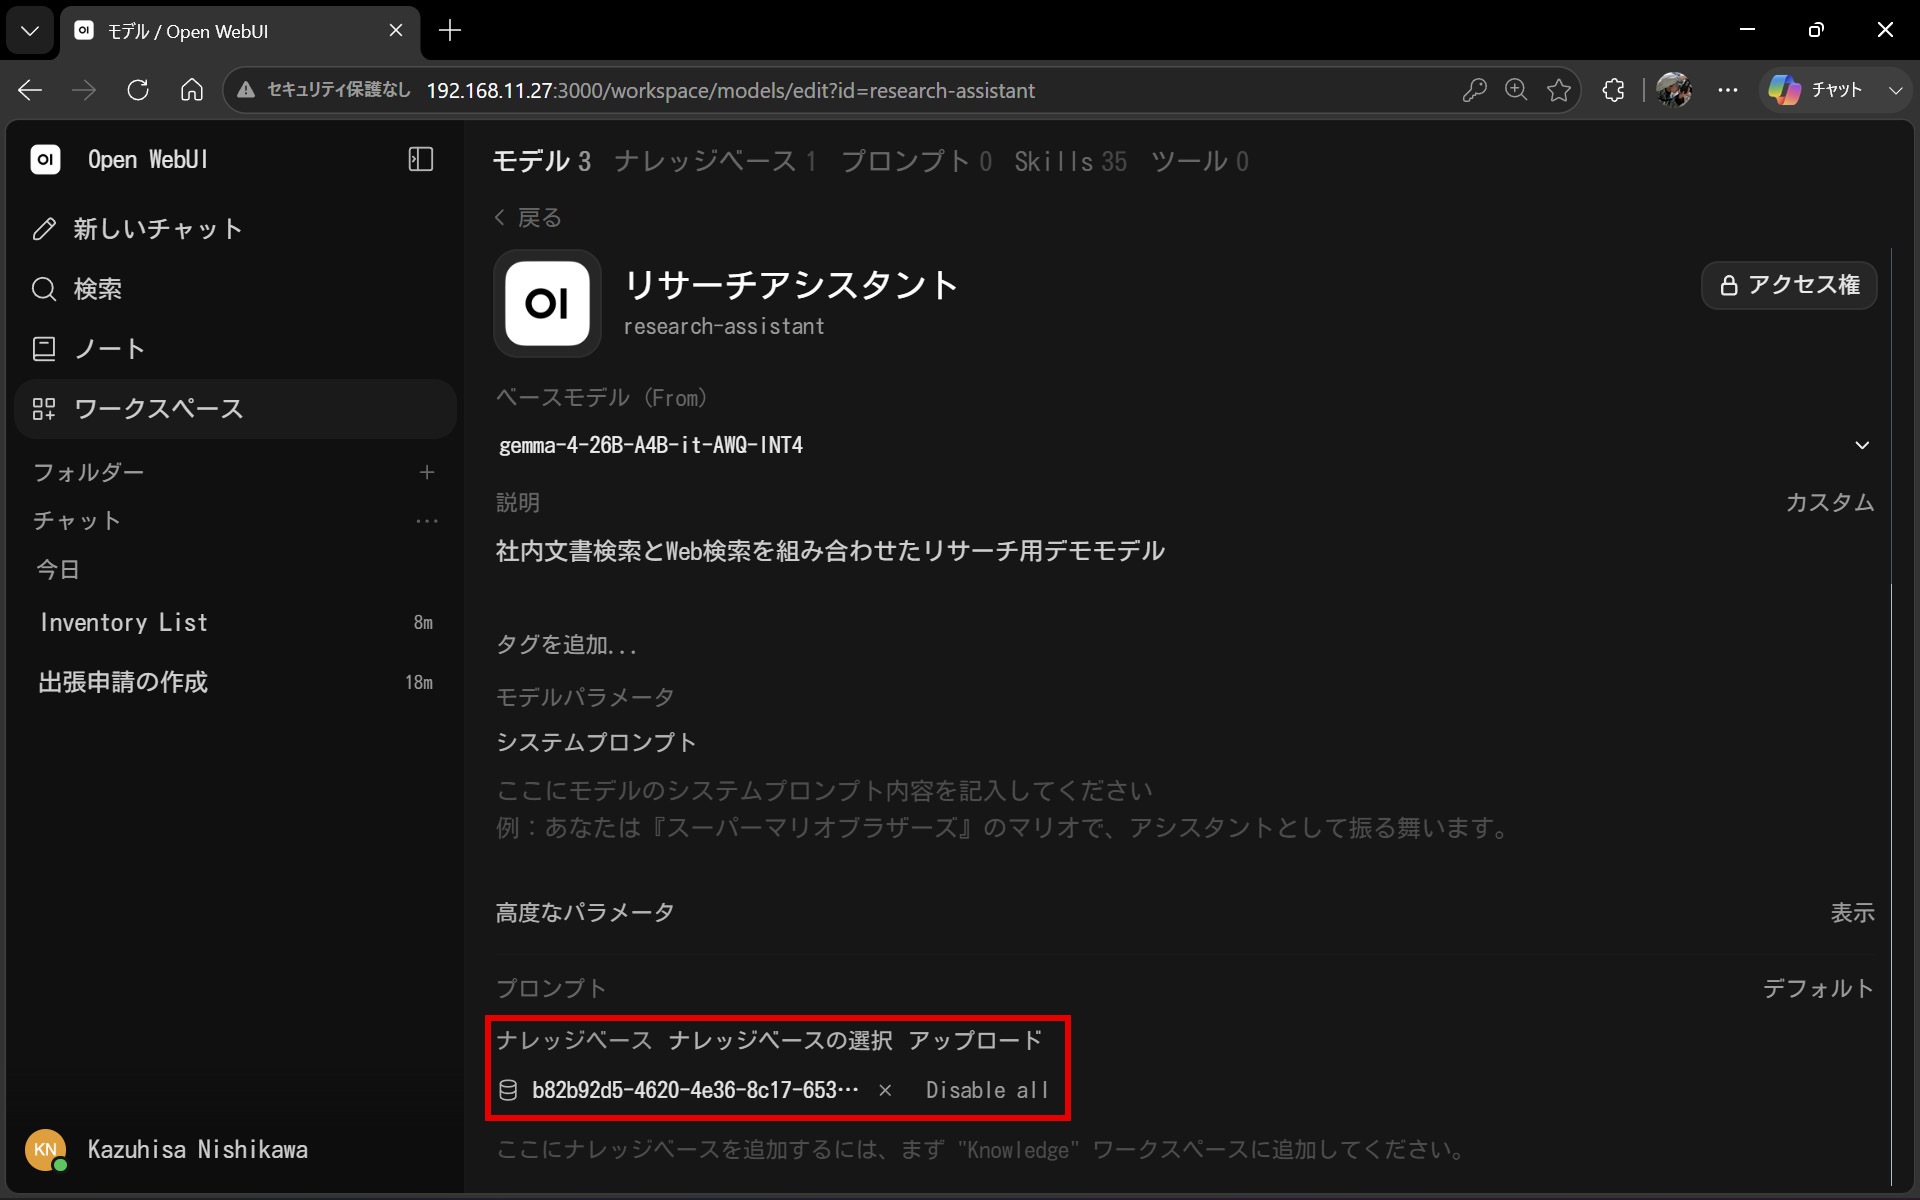Open Kazuhisa Nishikawa user menu
Screen dimensions: 1920x1200
(x=197, y=1150)
